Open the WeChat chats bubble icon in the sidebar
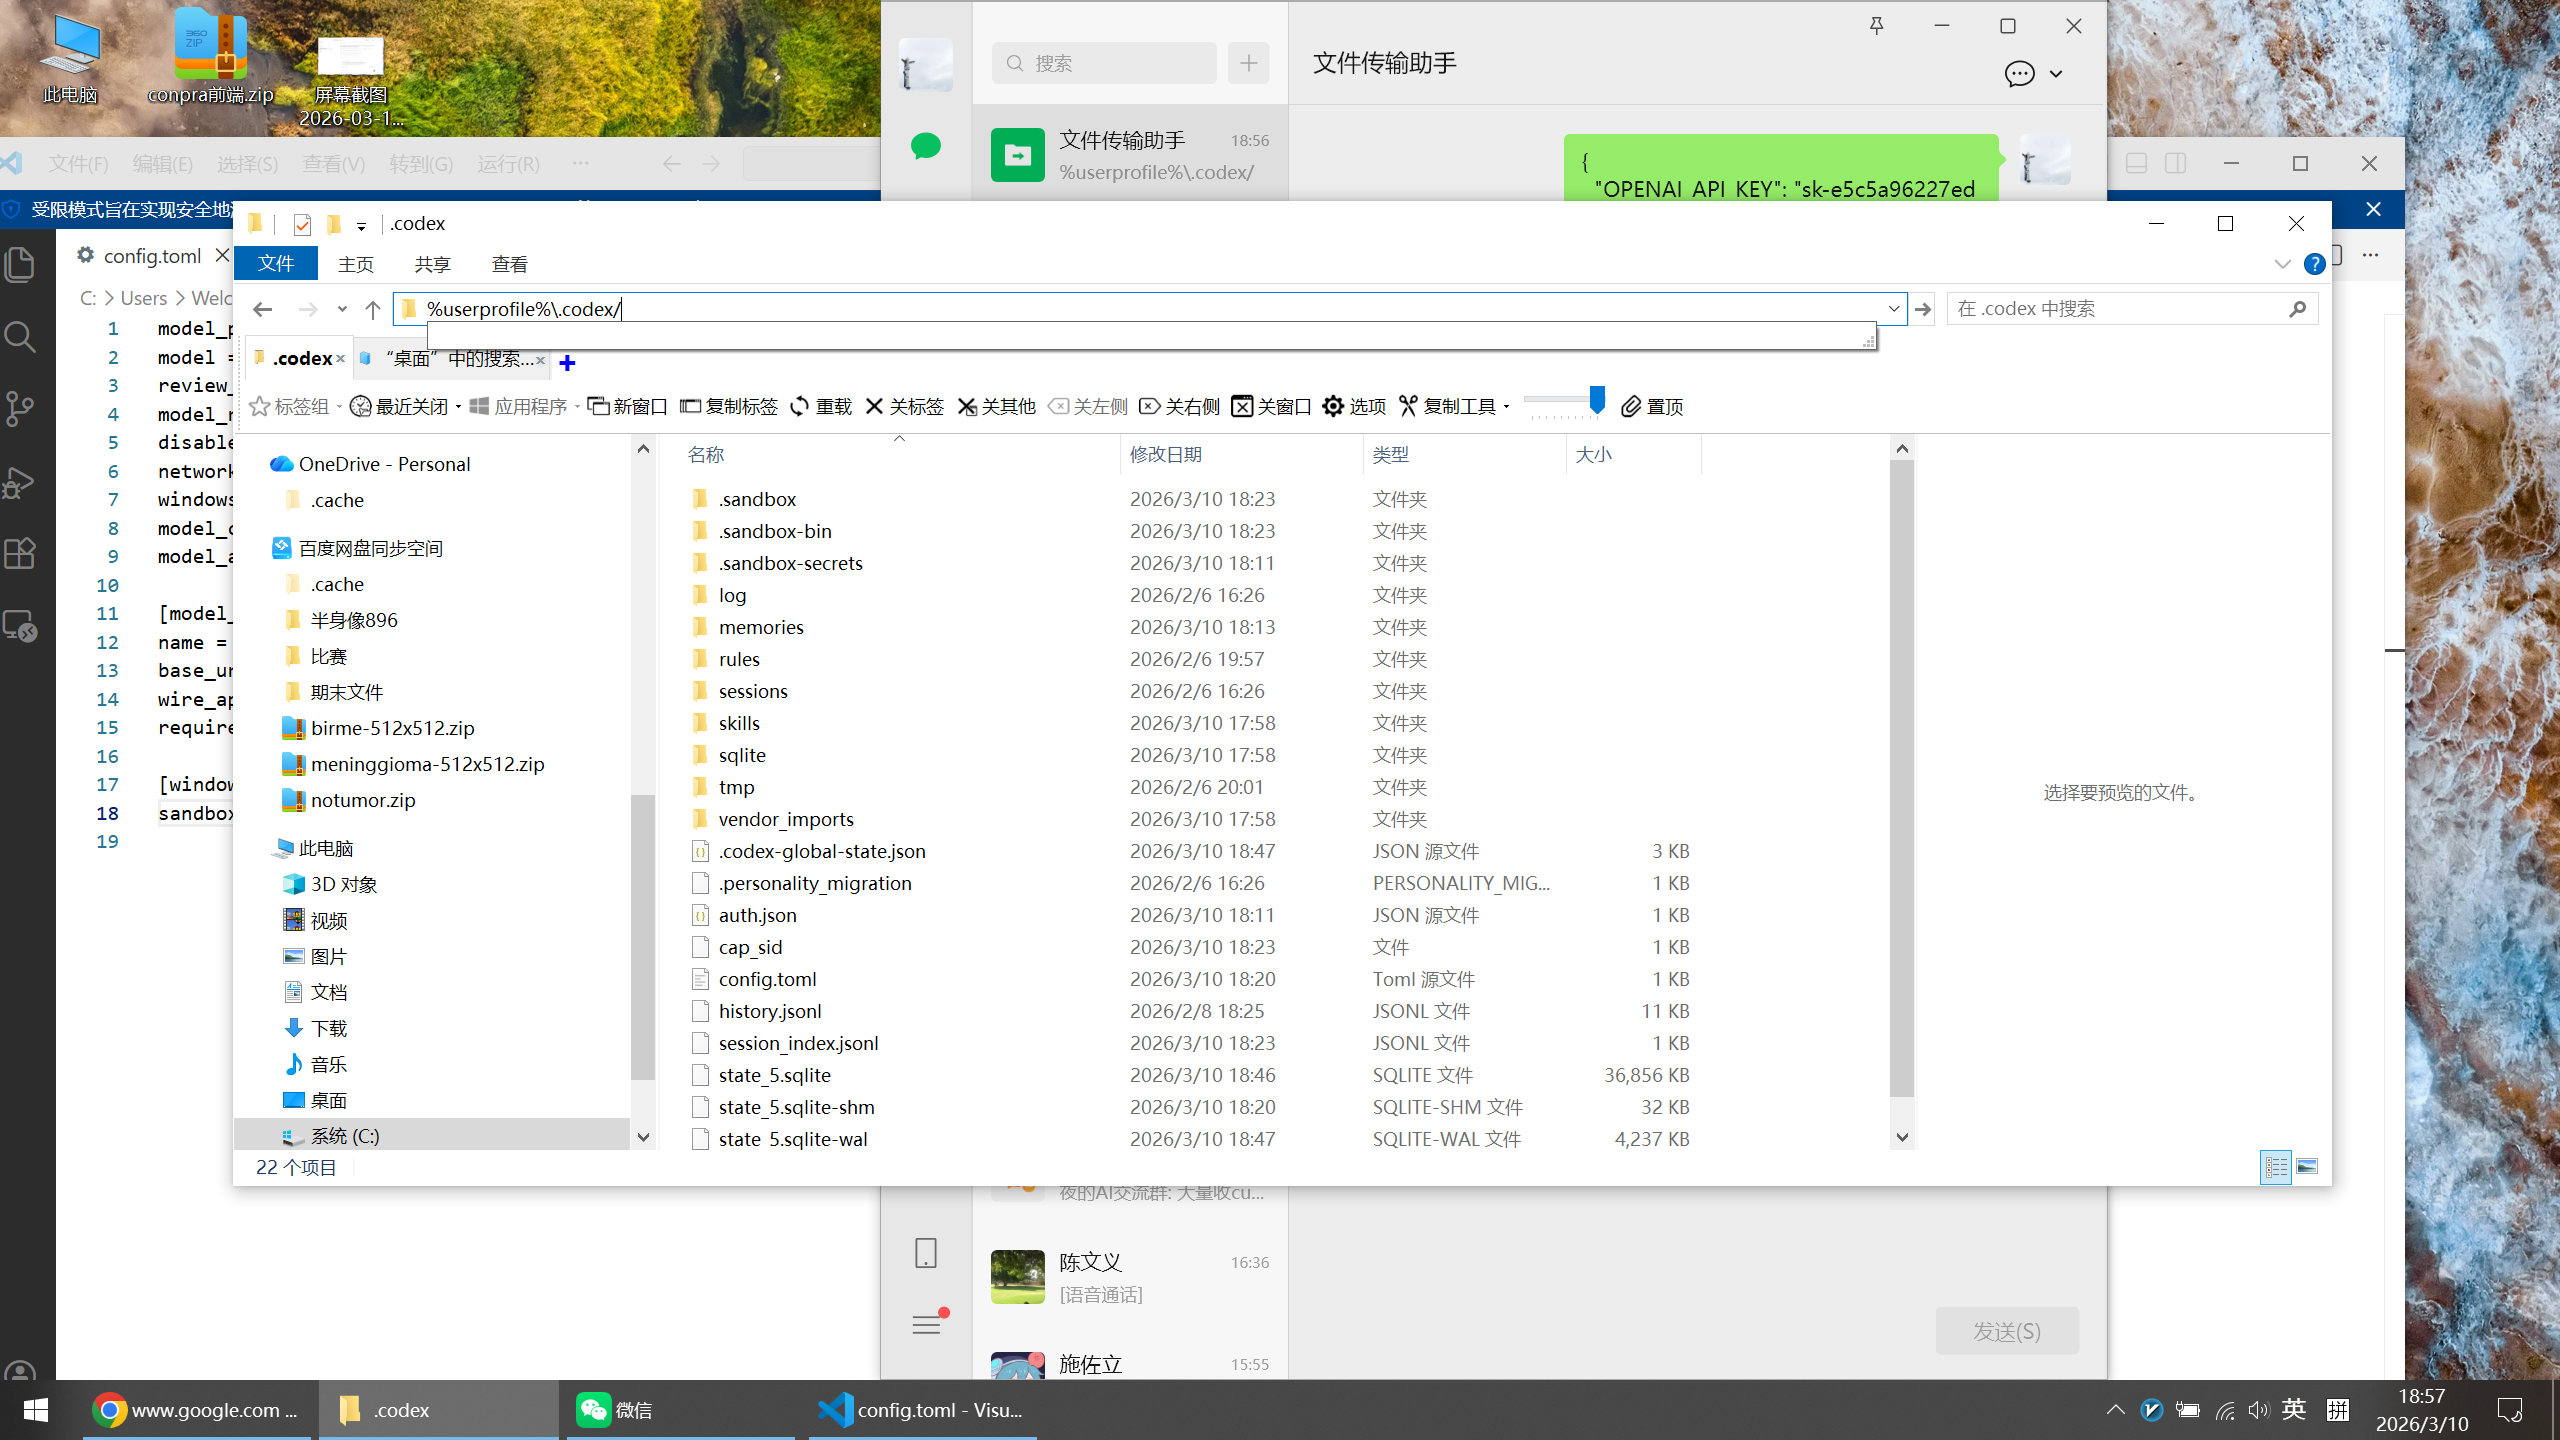Screen dimensions: 2560x1440 click(926, 147)
